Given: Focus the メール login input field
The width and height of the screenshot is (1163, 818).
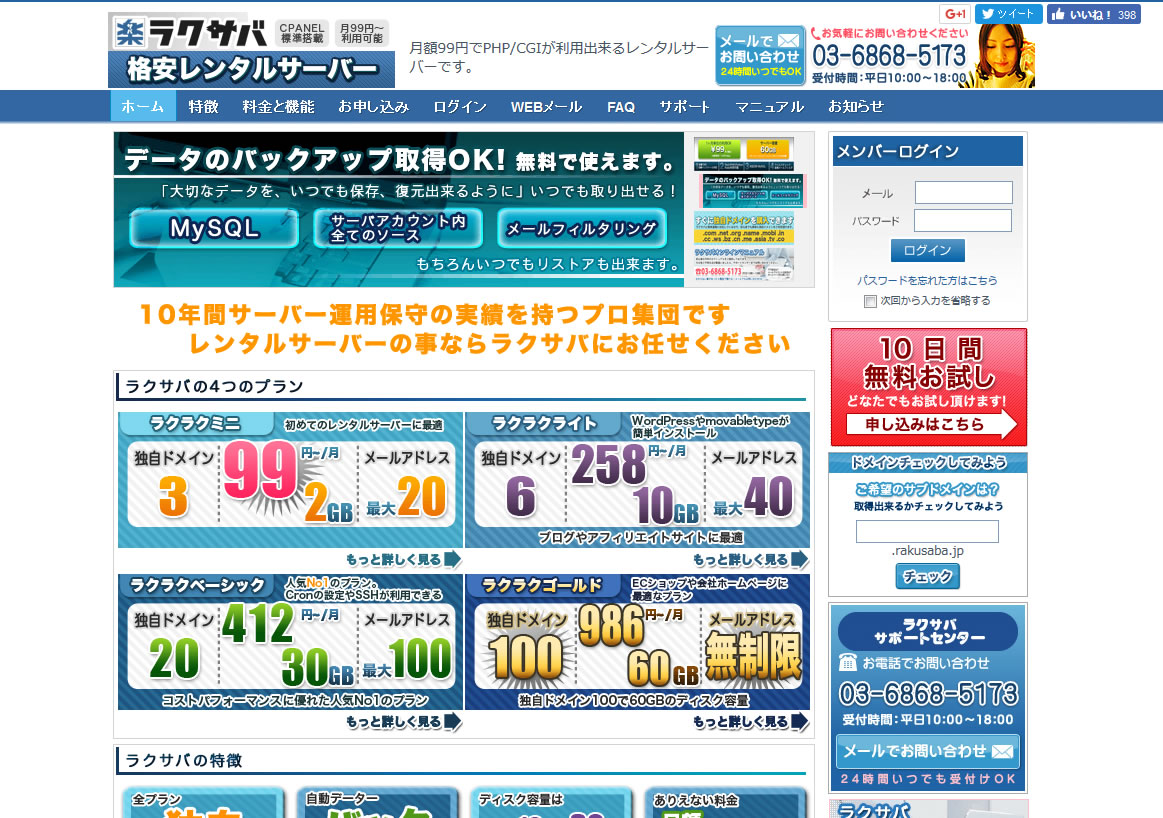Looking at the screenshot, I should 963,193.
